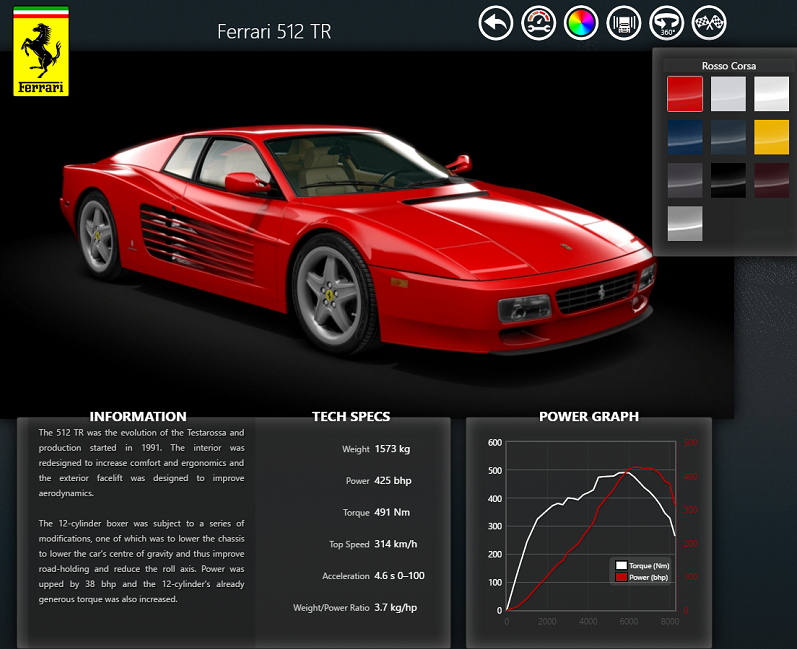This screenshot has height=649, width=797.
Task: Click the red Ferrari 512 TR car image
Action: click(x=350, y=240)
